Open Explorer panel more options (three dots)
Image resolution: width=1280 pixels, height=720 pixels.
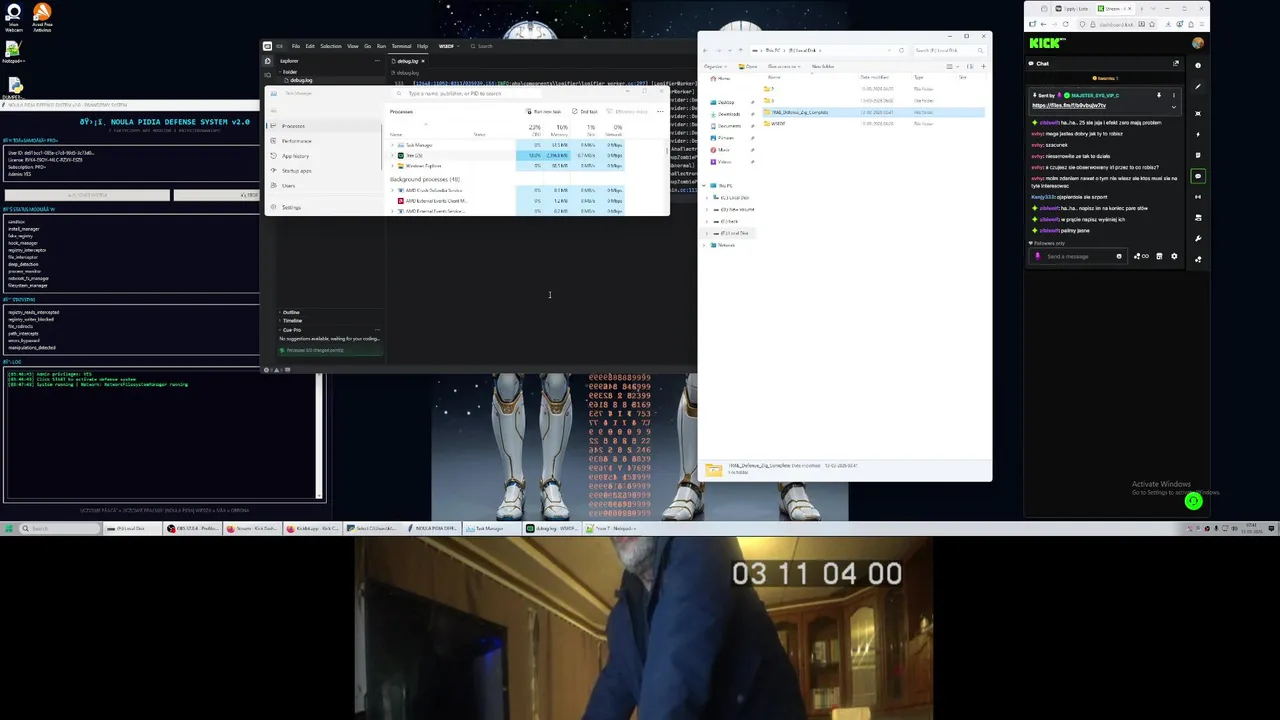(x=377, y=61)
